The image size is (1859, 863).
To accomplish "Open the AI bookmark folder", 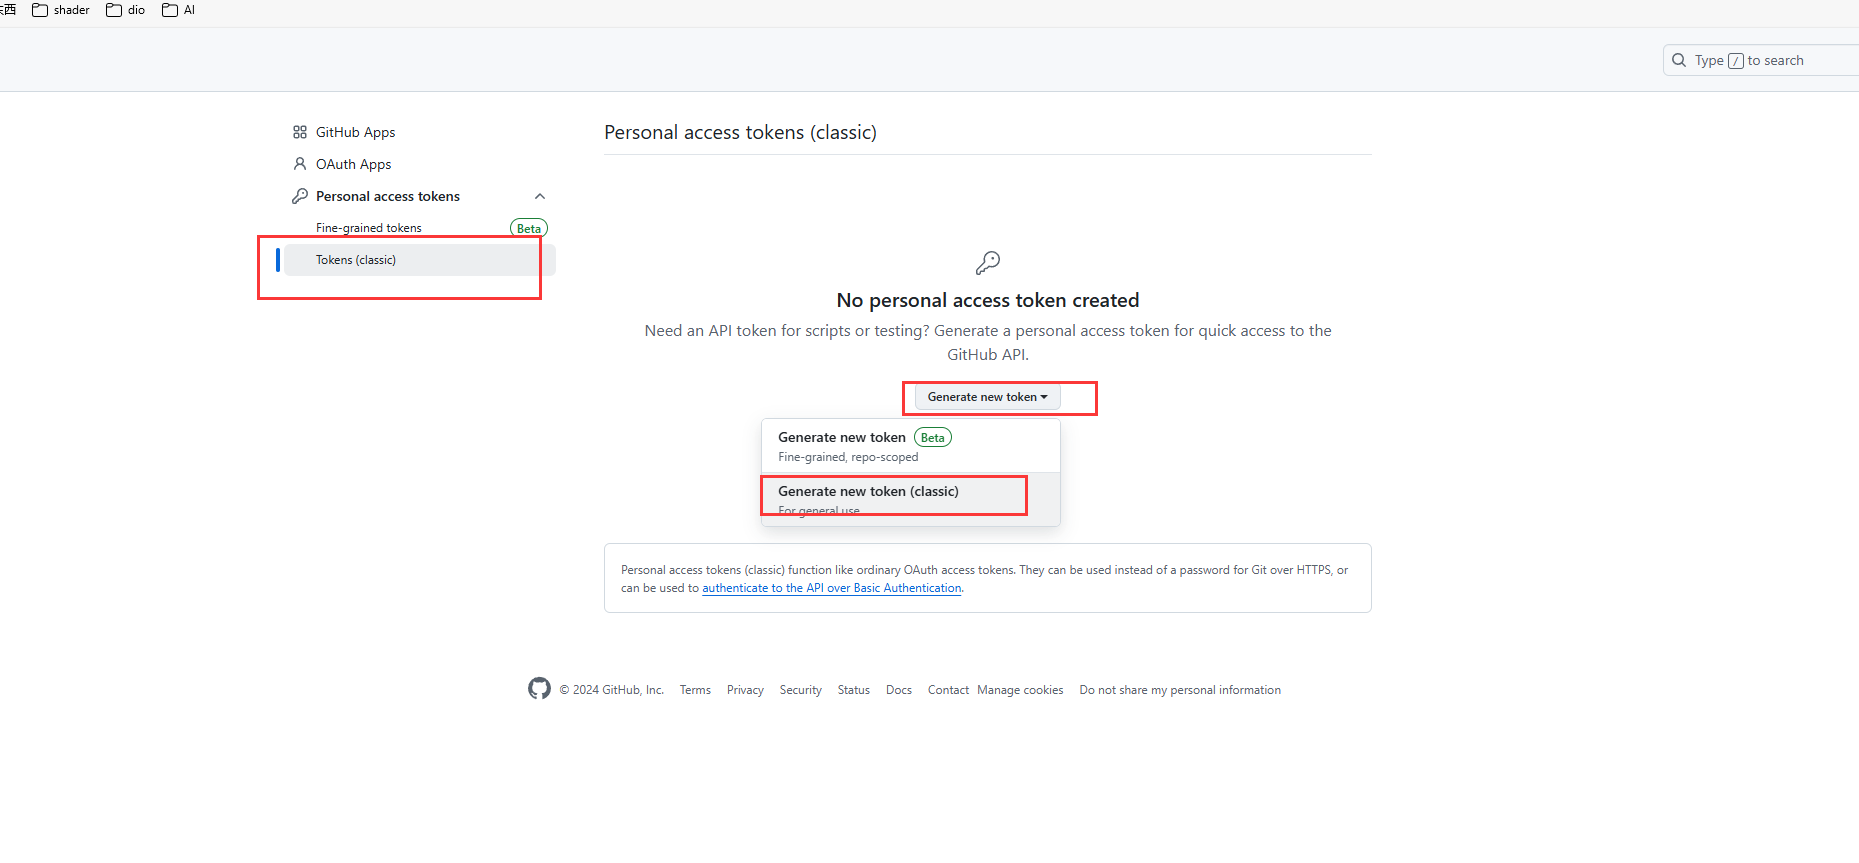I will pos(179,10).
